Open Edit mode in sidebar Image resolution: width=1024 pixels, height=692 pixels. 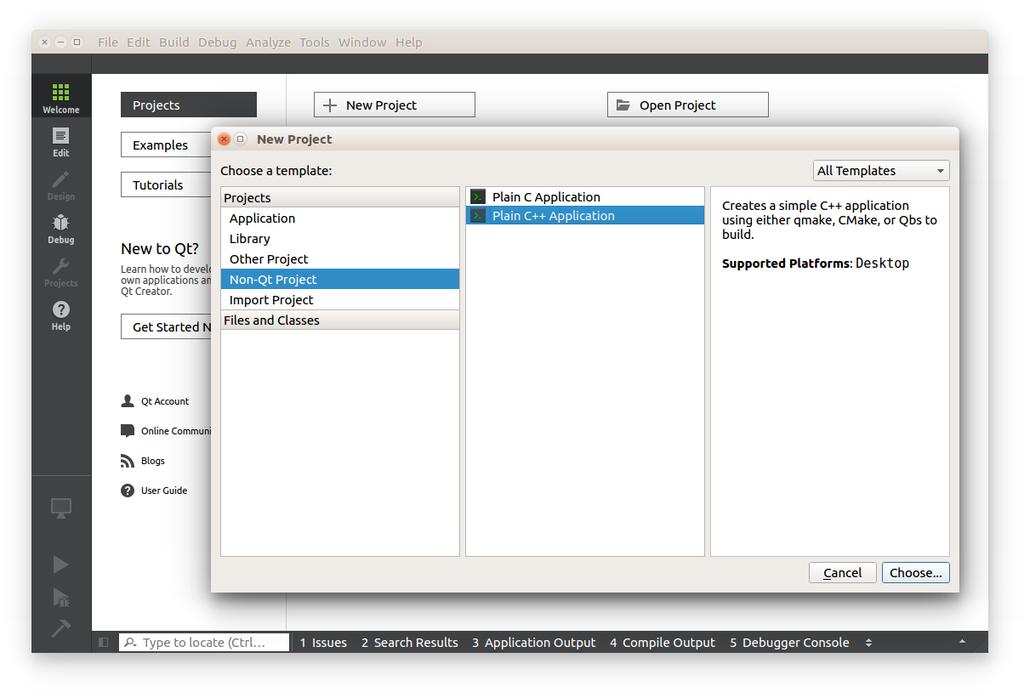pos(61,142)
